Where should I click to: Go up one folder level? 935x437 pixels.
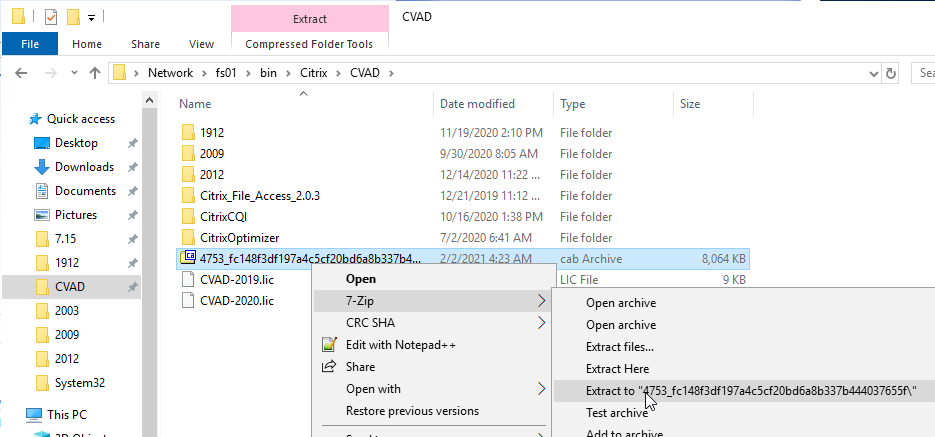click(x=94, y=73)
